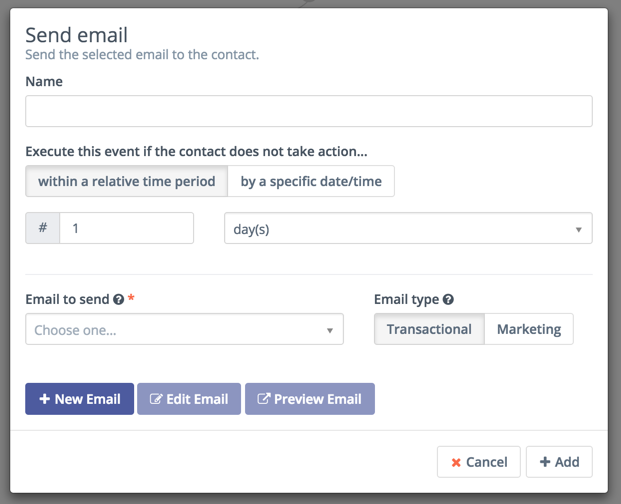This screenshot has height=504, width=621.
Task: Click the interval number field showing 1
Action: (126, 228)
